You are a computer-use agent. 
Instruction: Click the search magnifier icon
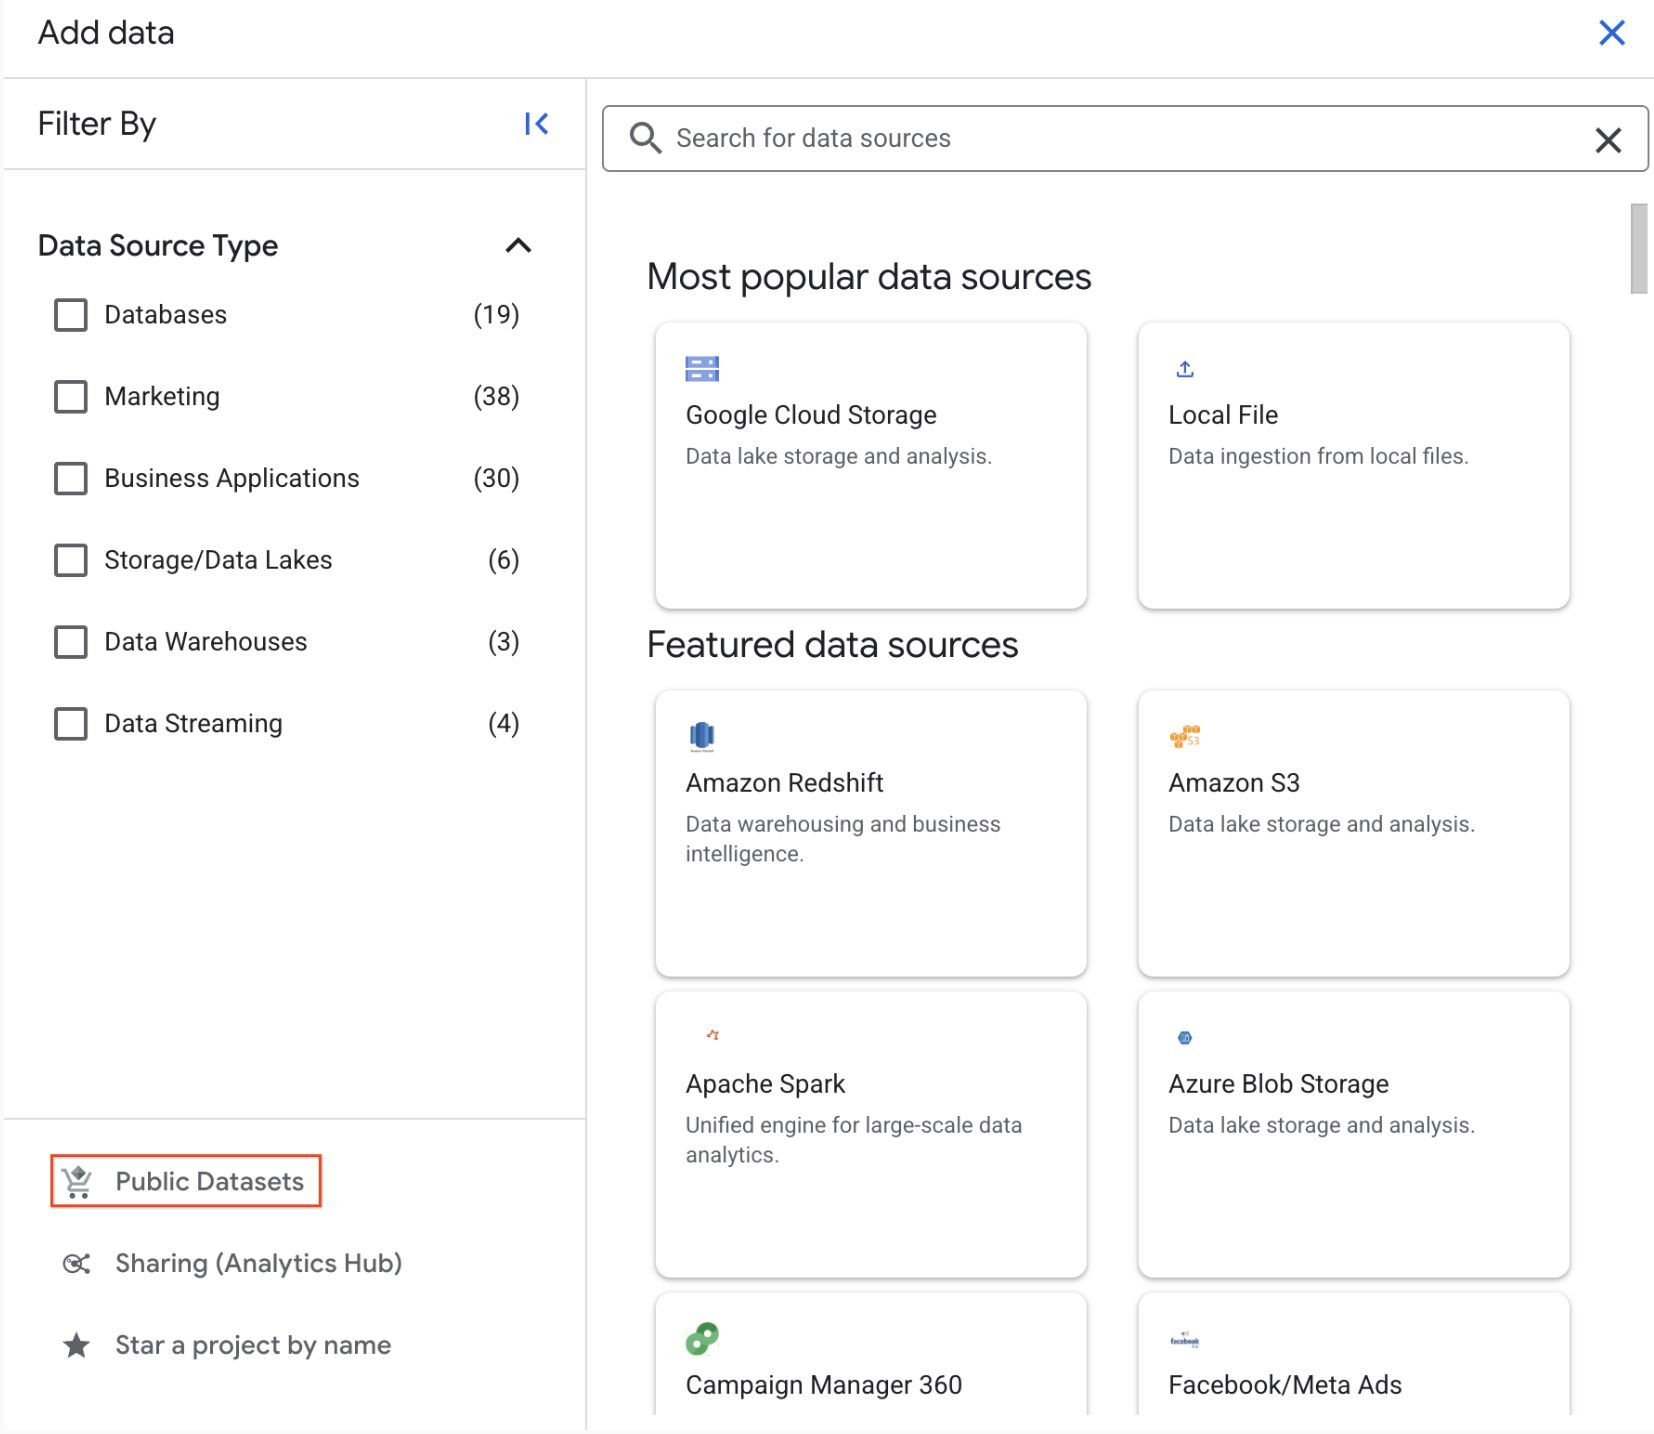coord(646,138)
